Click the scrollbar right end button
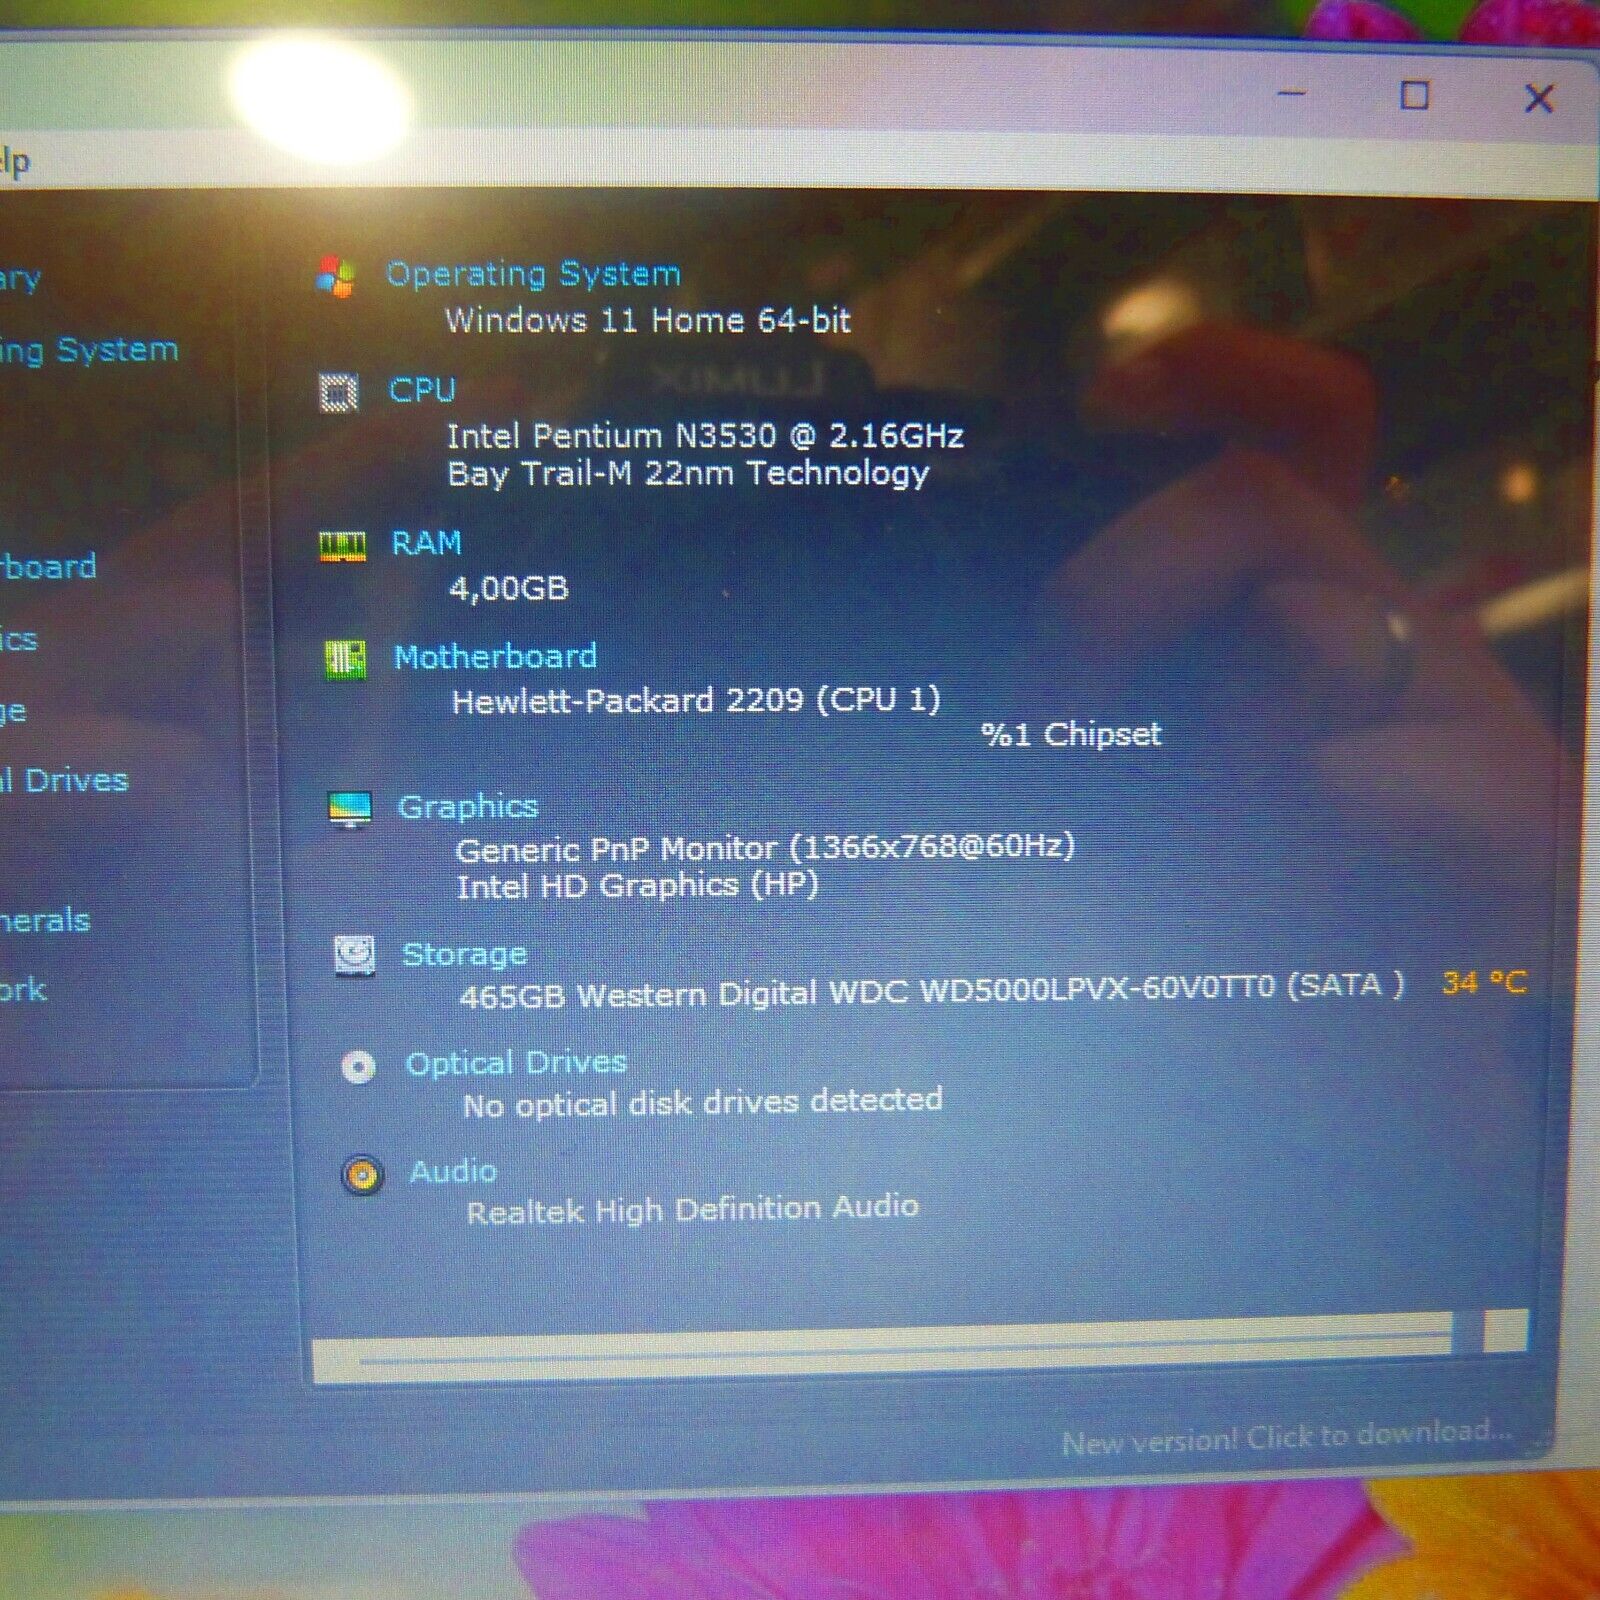Viewport: 1600px width, 1600px height. tap(1505, 1331)
